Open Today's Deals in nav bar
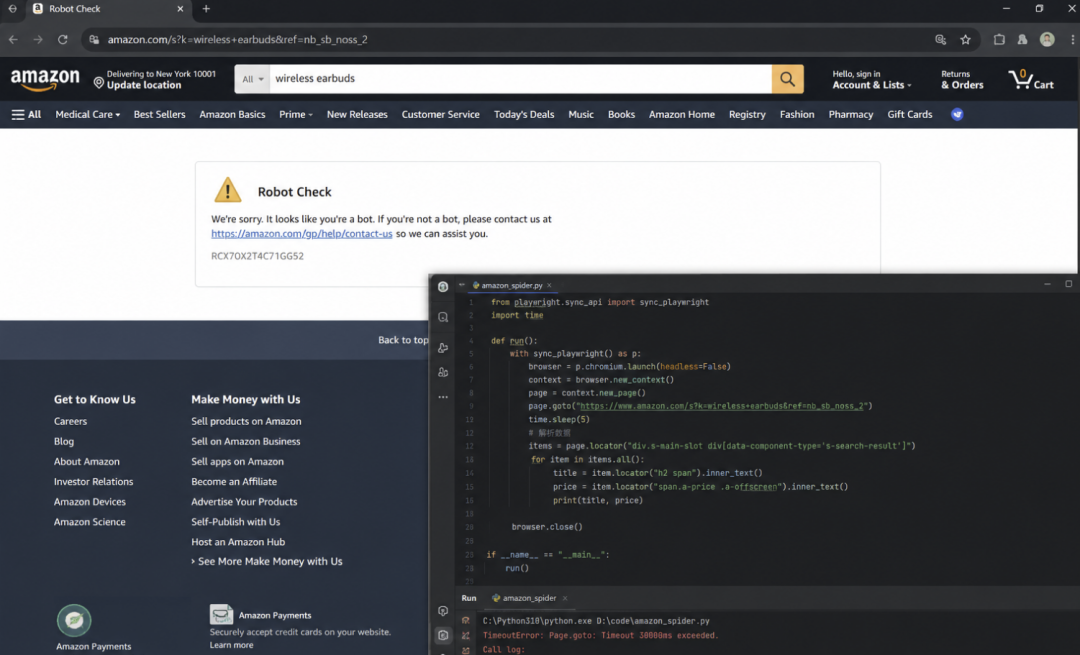Image resolution: width=1080 pixels, height=655 pixels. coord(523,114)
